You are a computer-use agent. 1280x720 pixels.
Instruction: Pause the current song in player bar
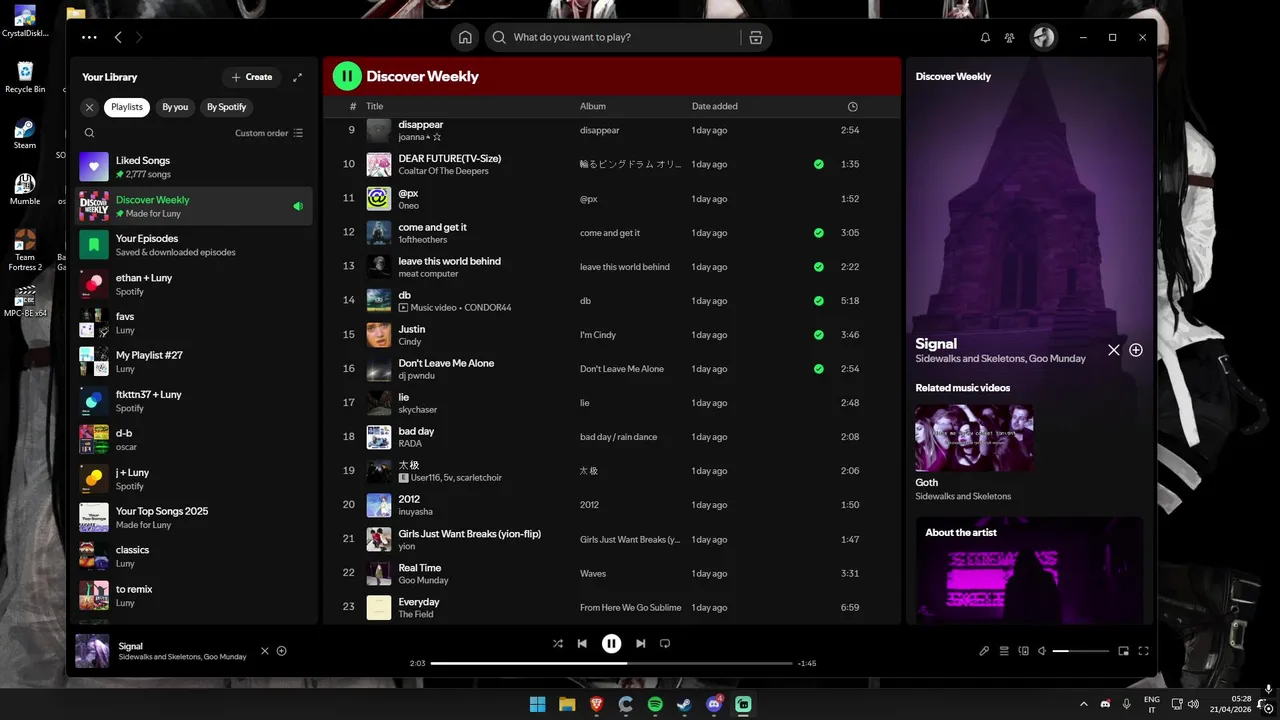tap(611, 644)
